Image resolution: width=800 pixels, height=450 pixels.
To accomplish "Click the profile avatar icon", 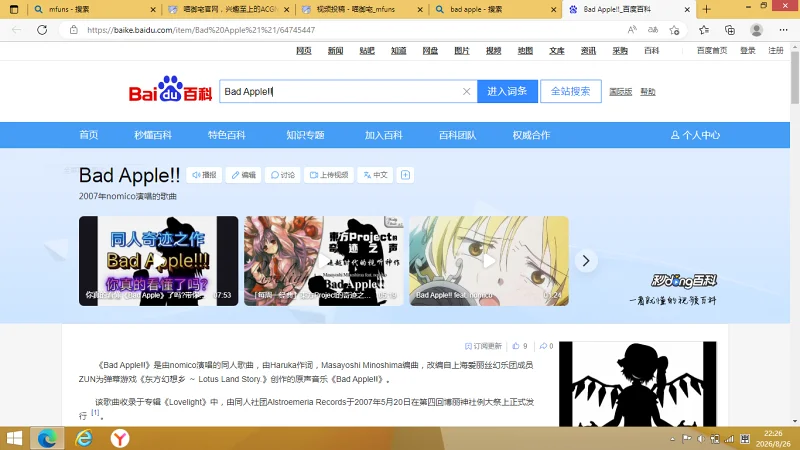I will click(x=756, y=30).
